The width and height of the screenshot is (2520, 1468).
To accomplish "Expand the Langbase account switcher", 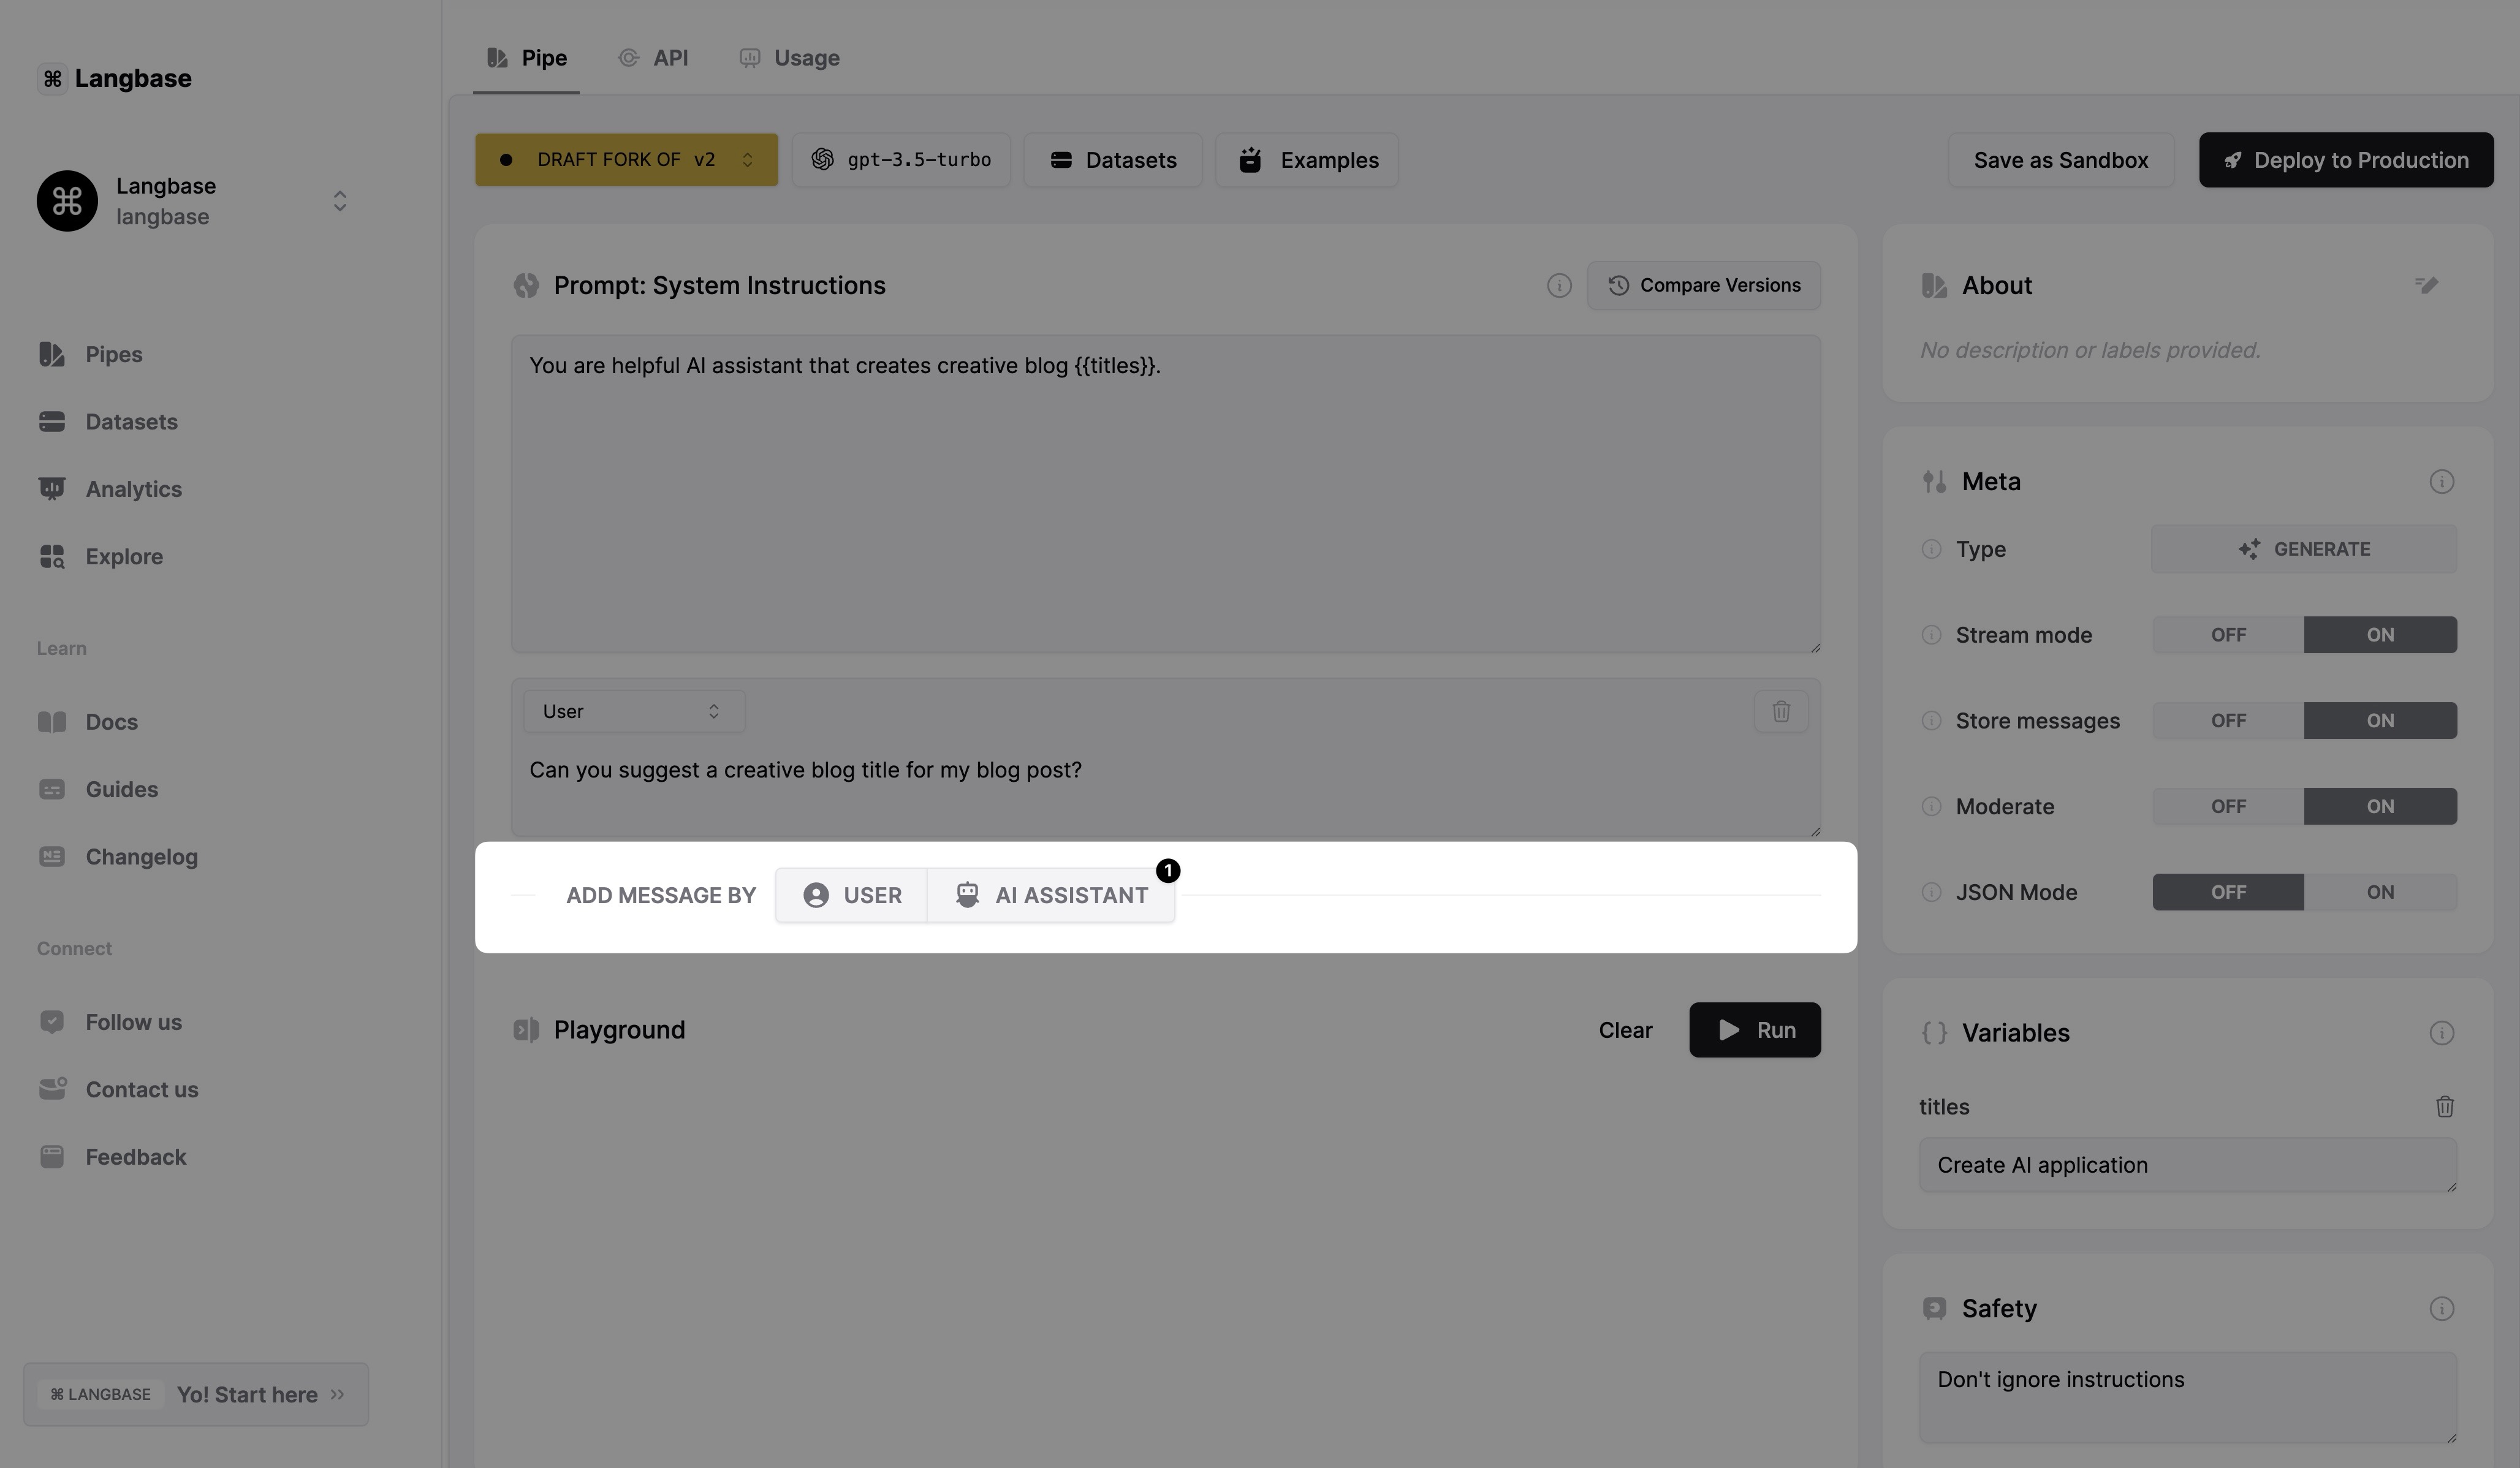I will (x=339, y=201).
